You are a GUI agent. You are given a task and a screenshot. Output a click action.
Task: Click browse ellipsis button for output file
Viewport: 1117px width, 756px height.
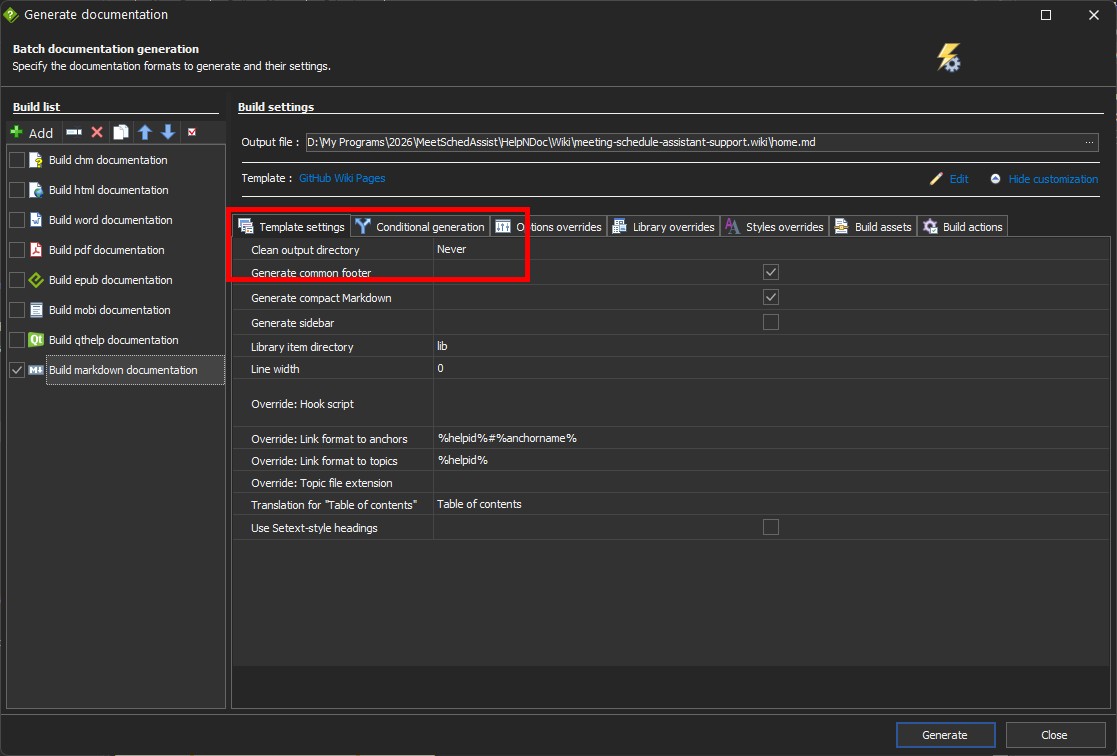coord(1089,143)
